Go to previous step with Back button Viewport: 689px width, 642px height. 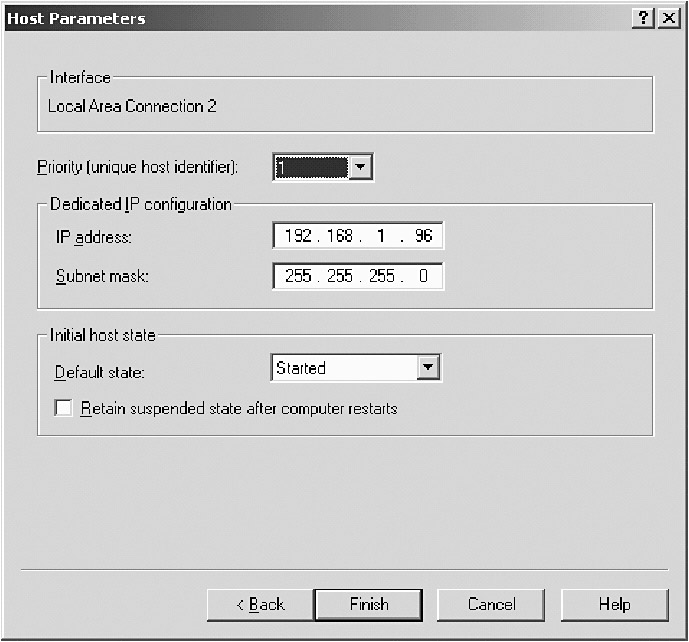[260, 604]
